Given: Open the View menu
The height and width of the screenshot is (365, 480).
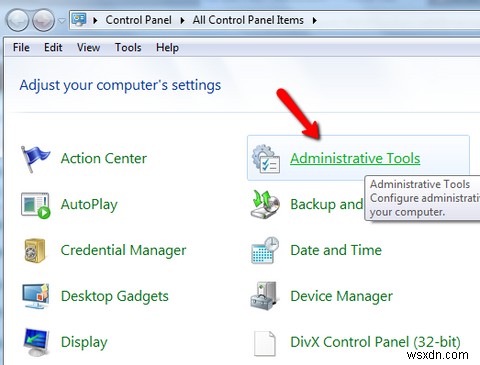Looking at the screenshot, I should click(x=88, y=48).
